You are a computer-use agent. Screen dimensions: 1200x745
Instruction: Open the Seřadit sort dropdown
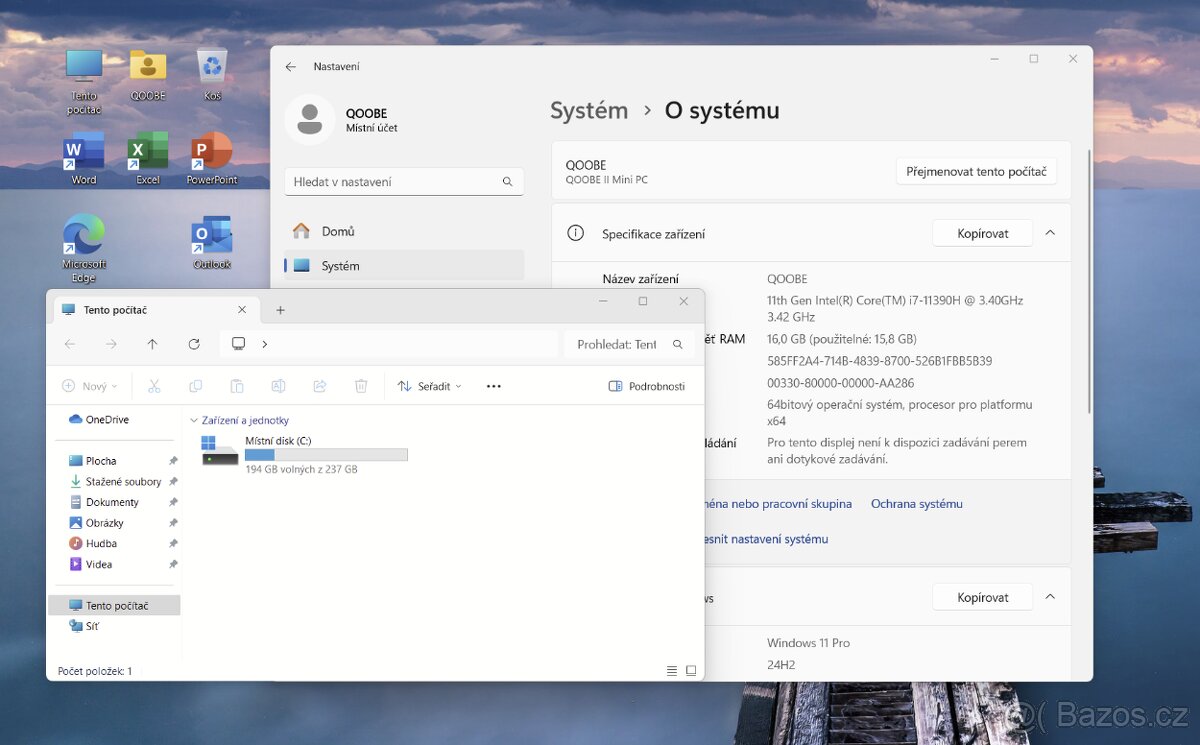click(x=430, y=386)
